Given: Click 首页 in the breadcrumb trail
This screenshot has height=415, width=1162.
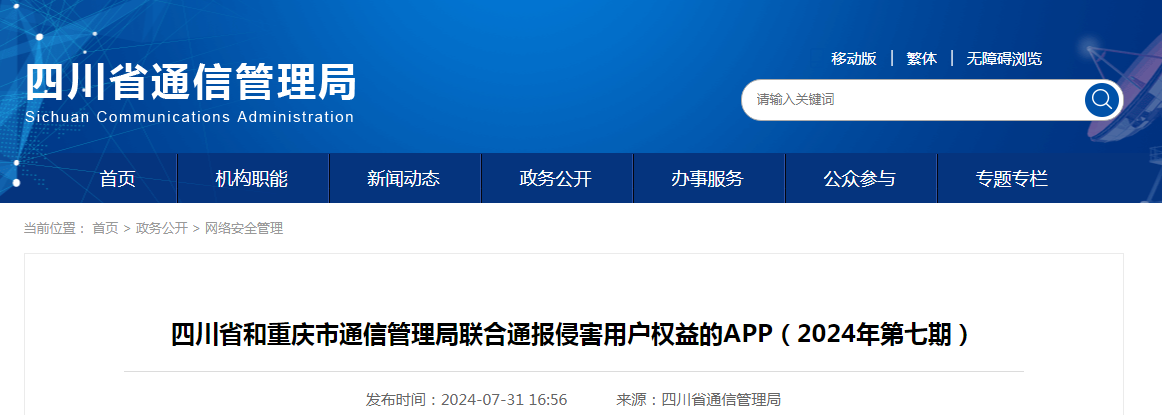Looking at the screenshot, I should pos(105,229).
